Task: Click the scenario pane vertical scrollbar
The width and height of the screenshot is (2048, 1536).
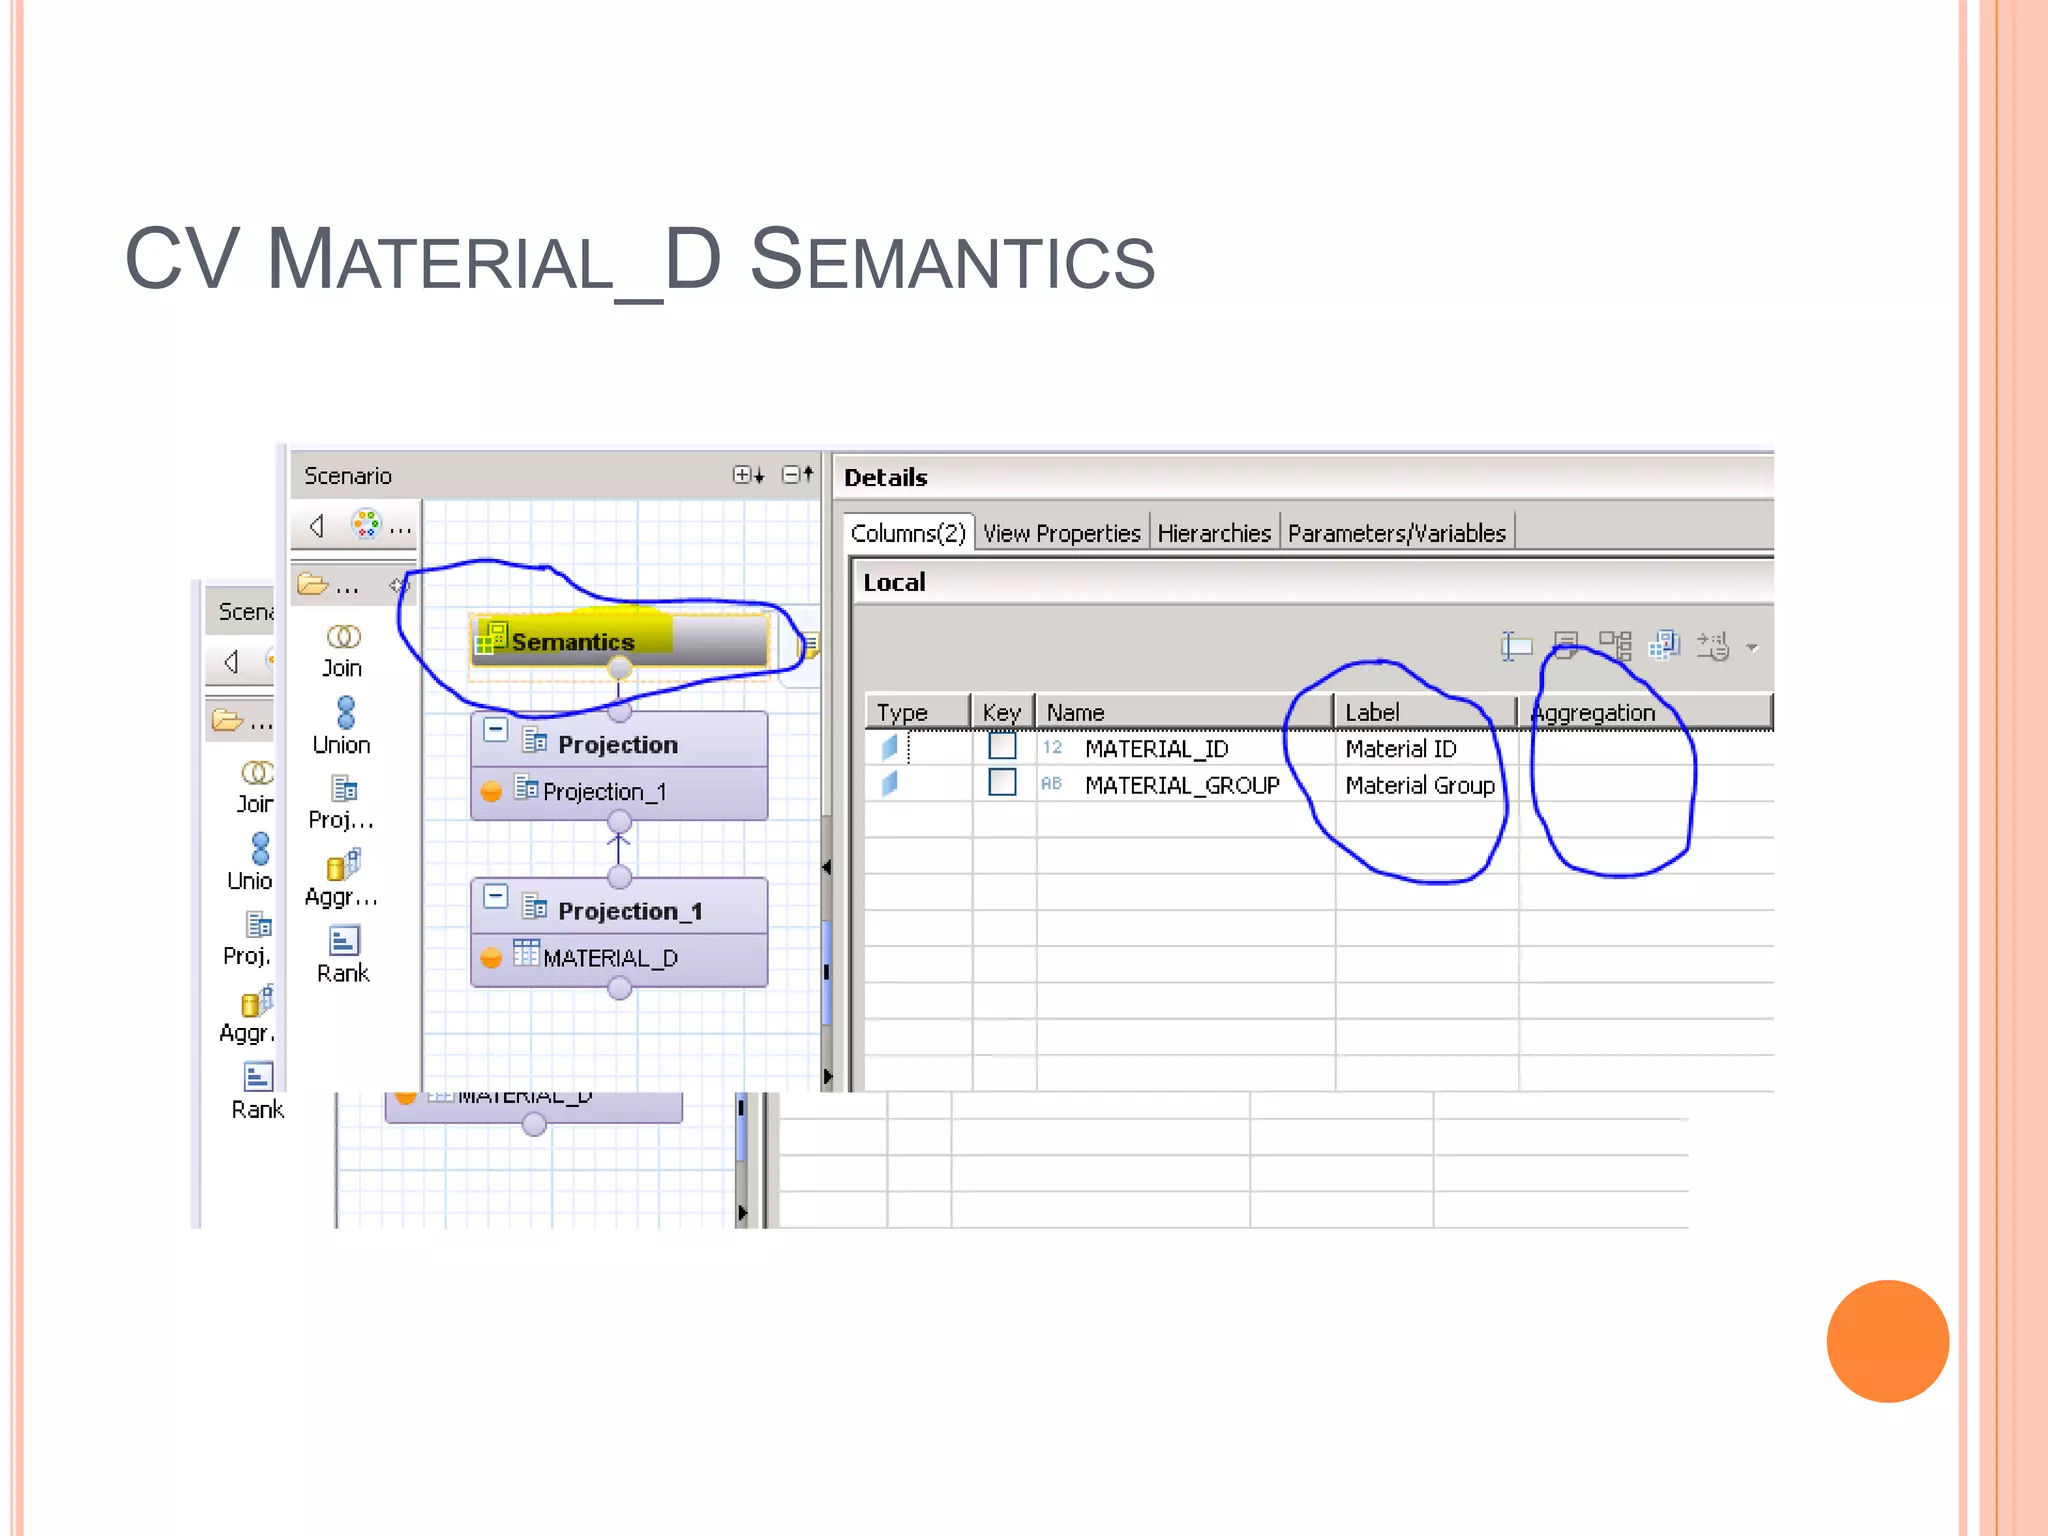Action: pos(827,970)
